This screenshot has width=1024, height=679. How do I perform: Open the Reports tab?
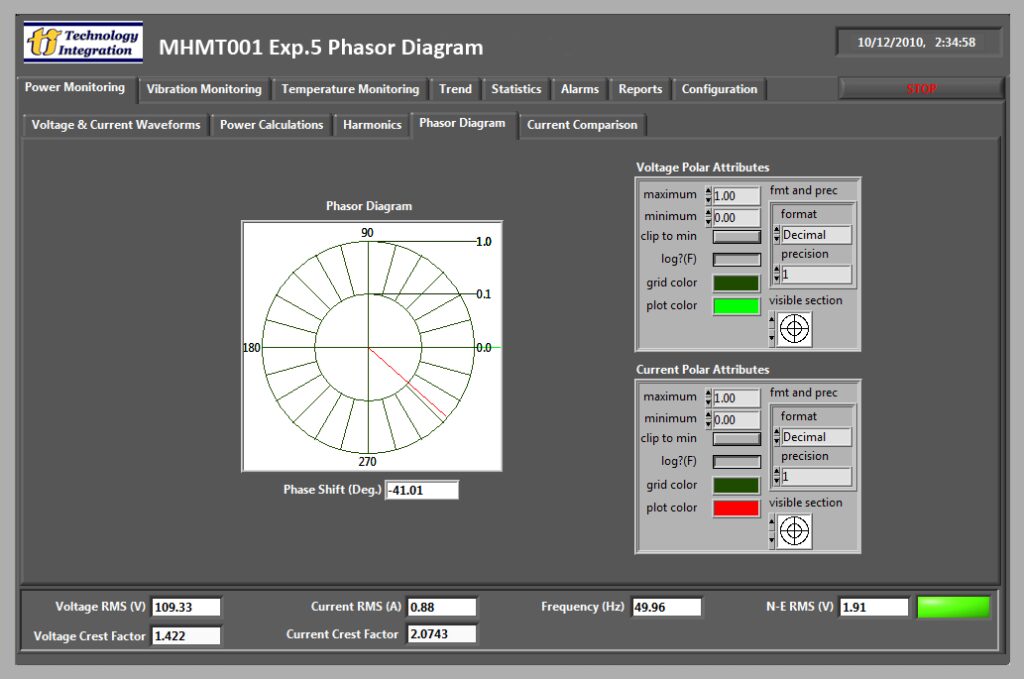point(640,89)
